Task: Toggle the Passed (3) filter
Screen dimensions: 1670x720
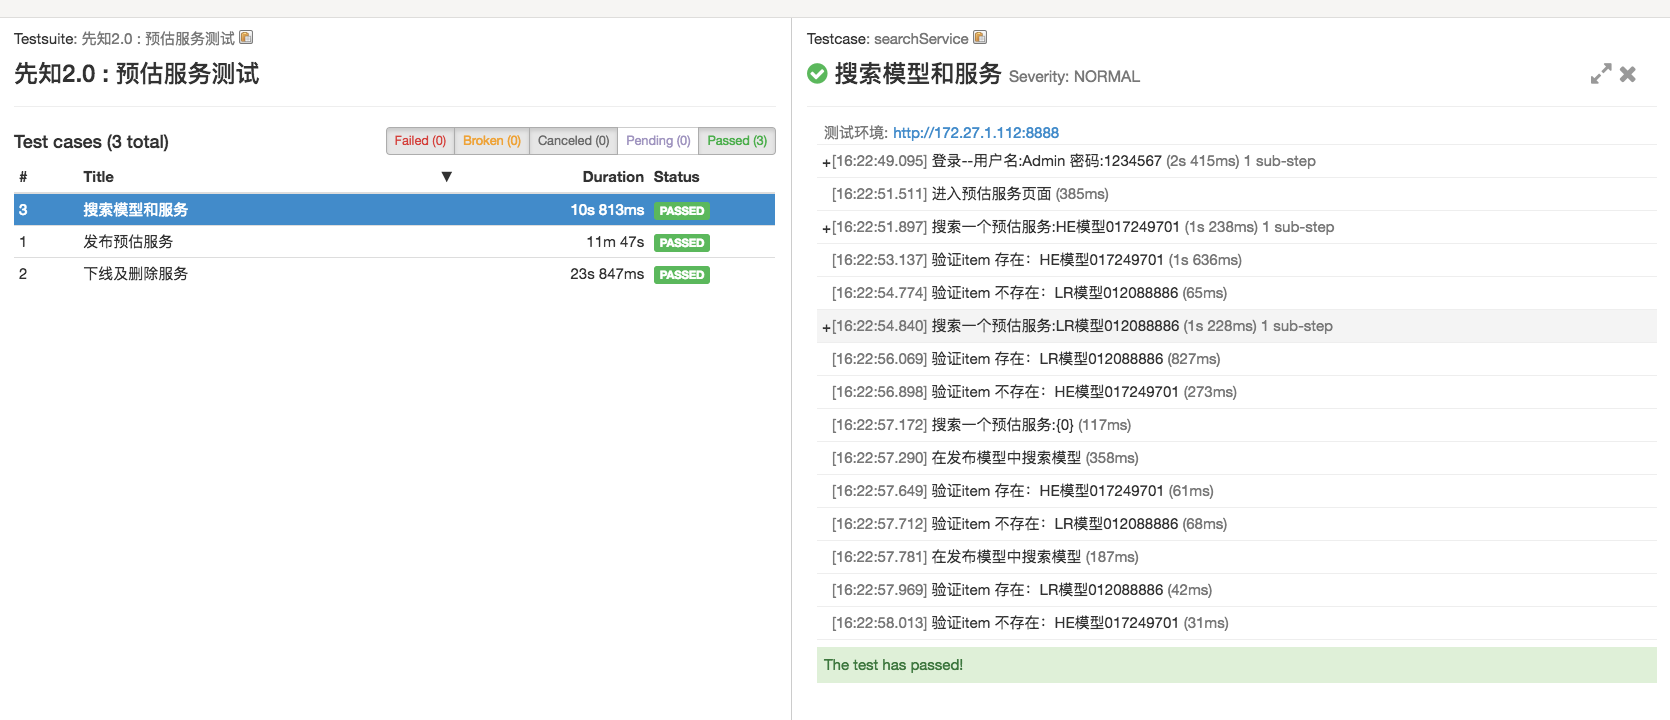Action: (737, 141)
